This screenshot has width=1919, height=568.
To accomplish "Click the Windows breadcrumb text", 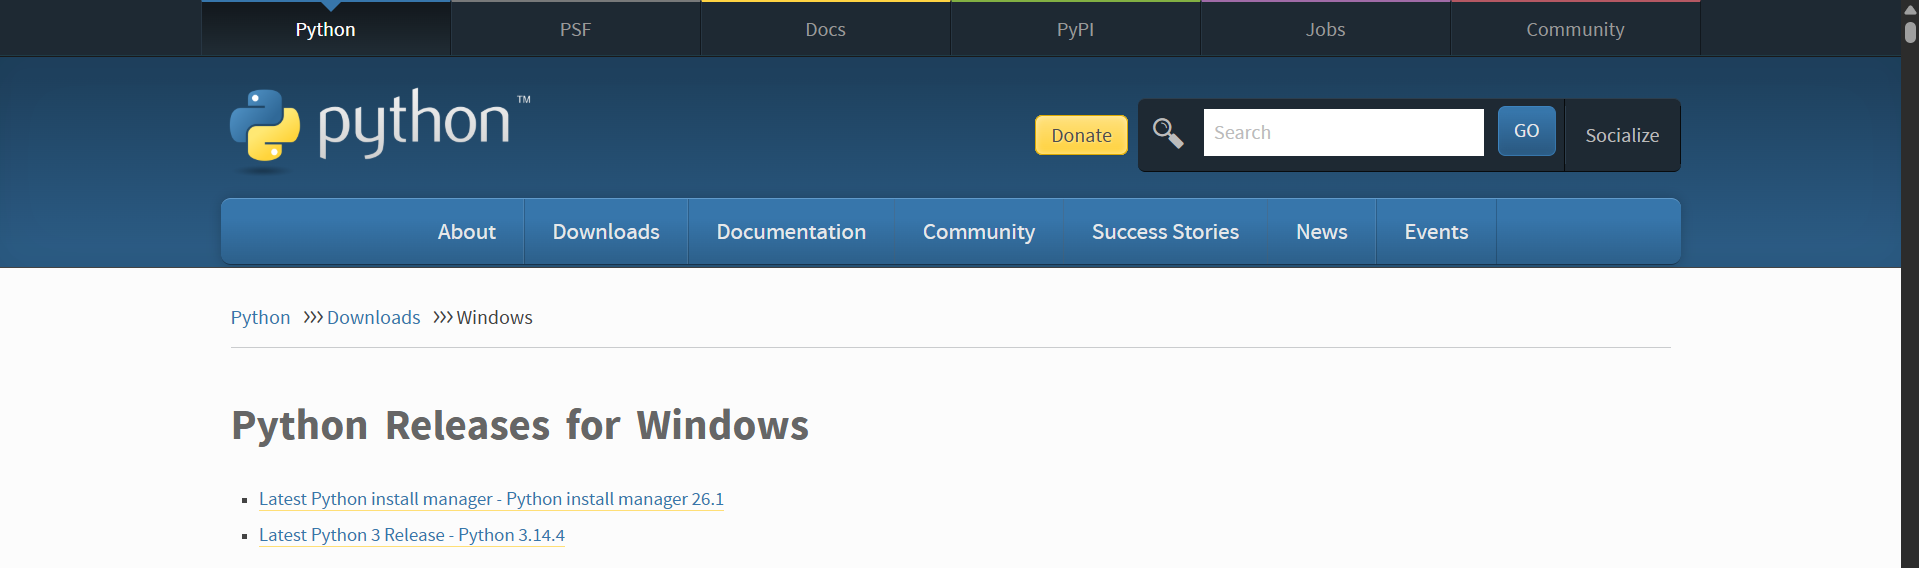I will click(x=495, y=317).
